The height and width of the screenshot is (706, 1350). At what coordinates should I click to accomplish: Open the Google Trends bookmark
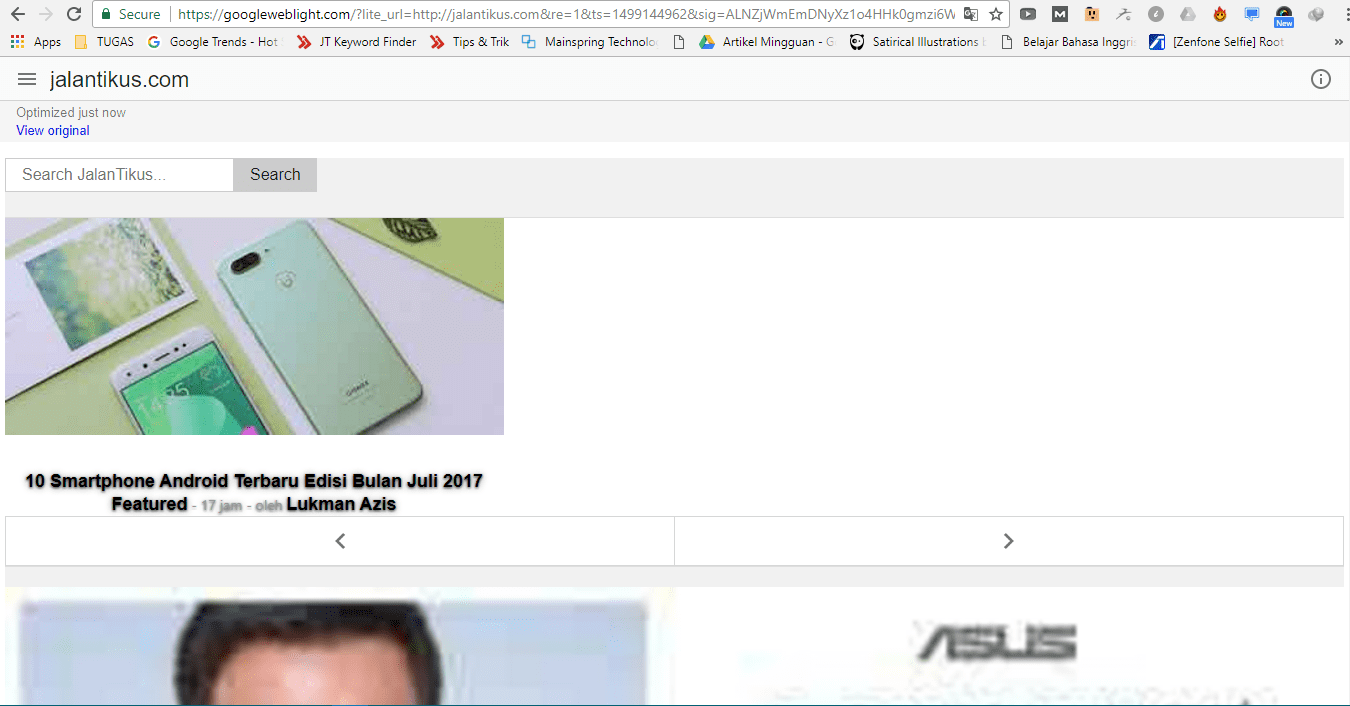pyautogui.click(x=215, y=42)
